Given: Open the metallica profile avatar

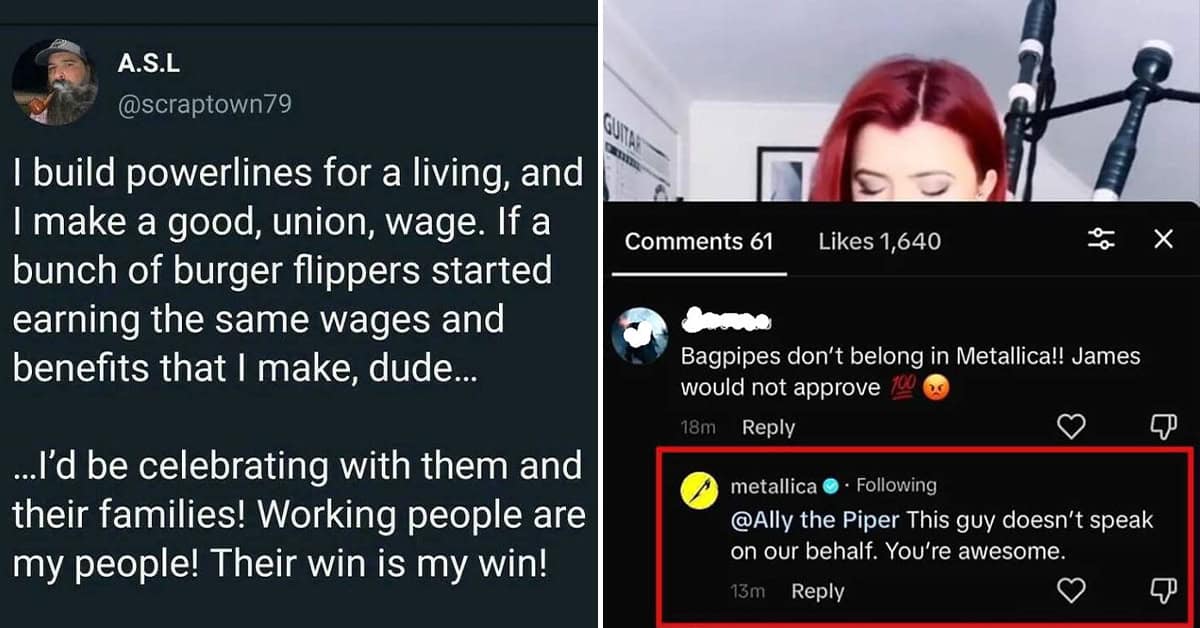Looking at the screenshot, I should (x=700, y=489).
